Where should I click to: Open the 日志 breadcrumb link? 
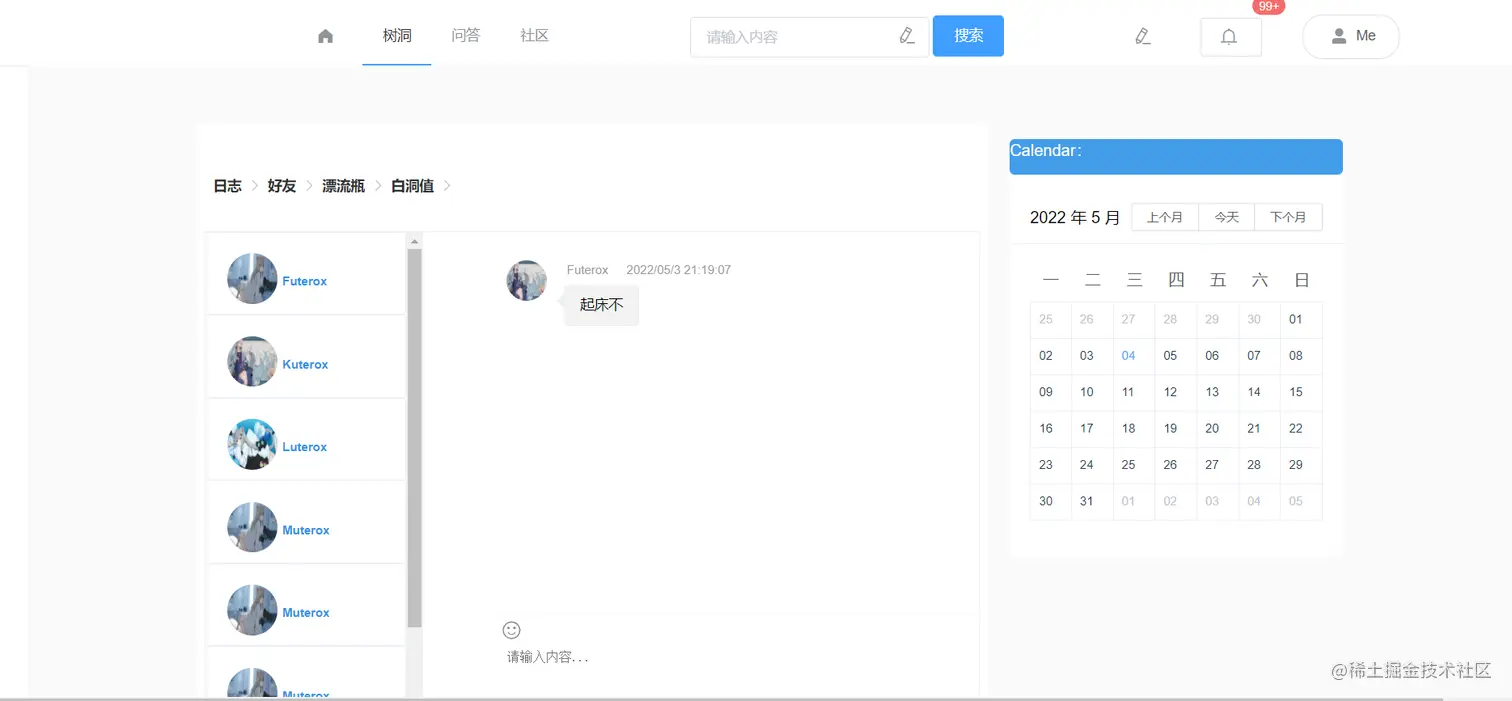click(x=227, y=186)
